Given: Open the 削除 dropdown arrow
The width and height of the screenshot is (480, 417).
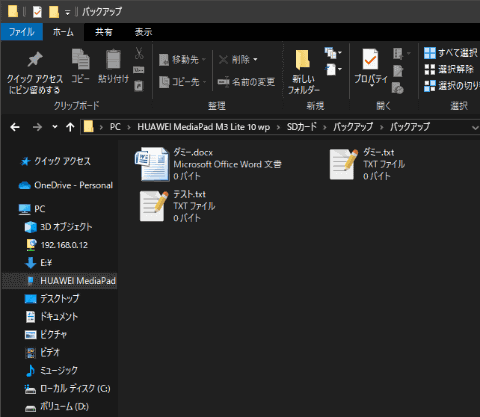Looking at the screenshot, I should point(255,60).
